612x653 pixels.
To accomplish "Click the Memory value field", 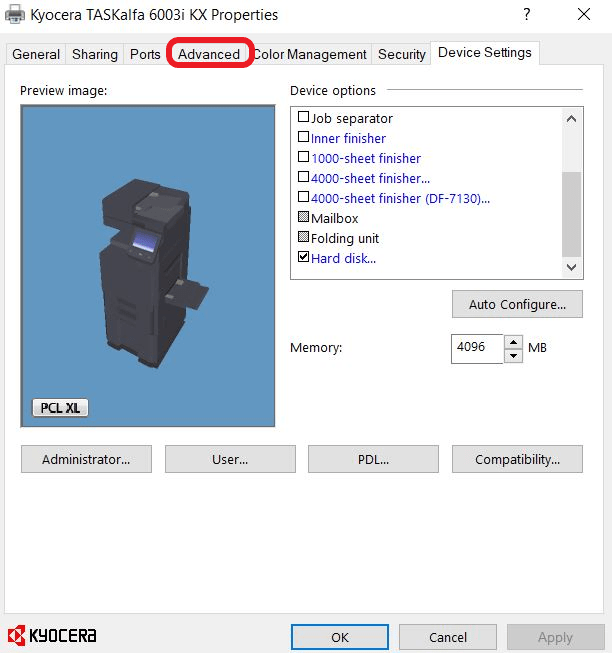I will pos(477,348).
